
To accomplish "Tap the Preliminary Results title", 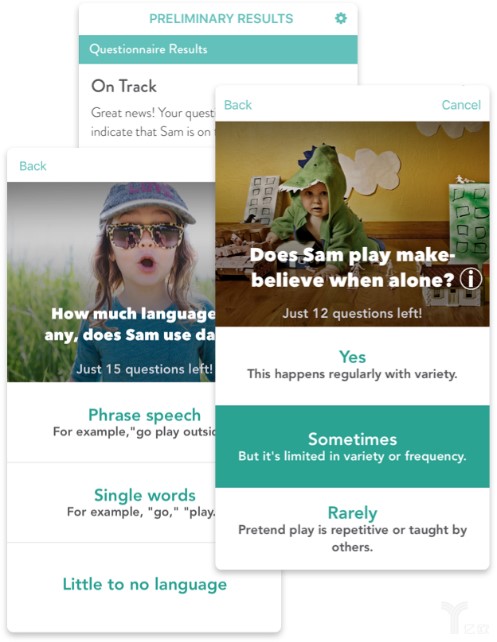I will (221, 18).
